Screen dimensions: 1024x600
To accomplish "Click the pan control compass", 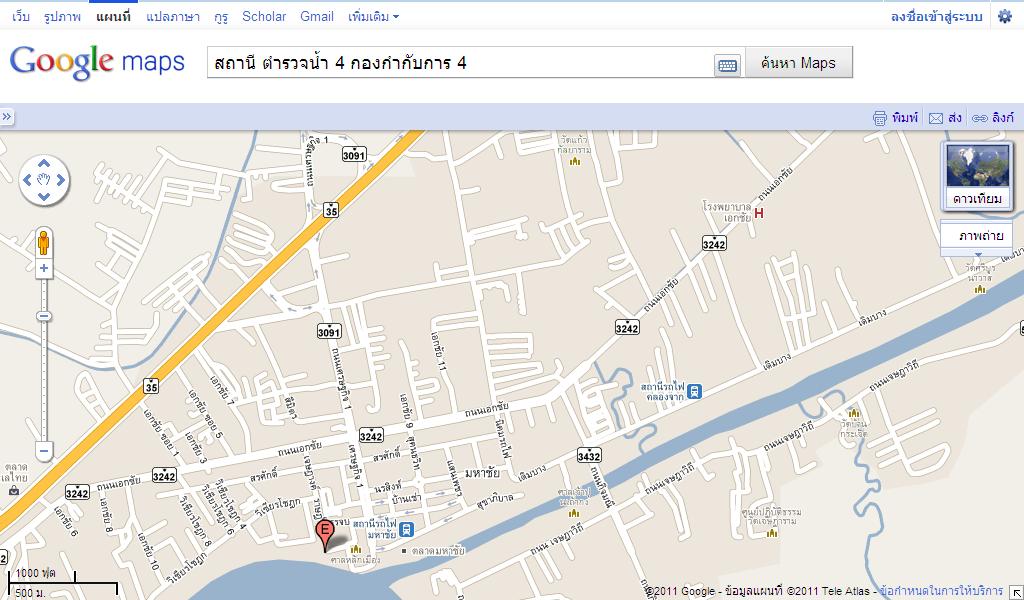I will 44,181.
